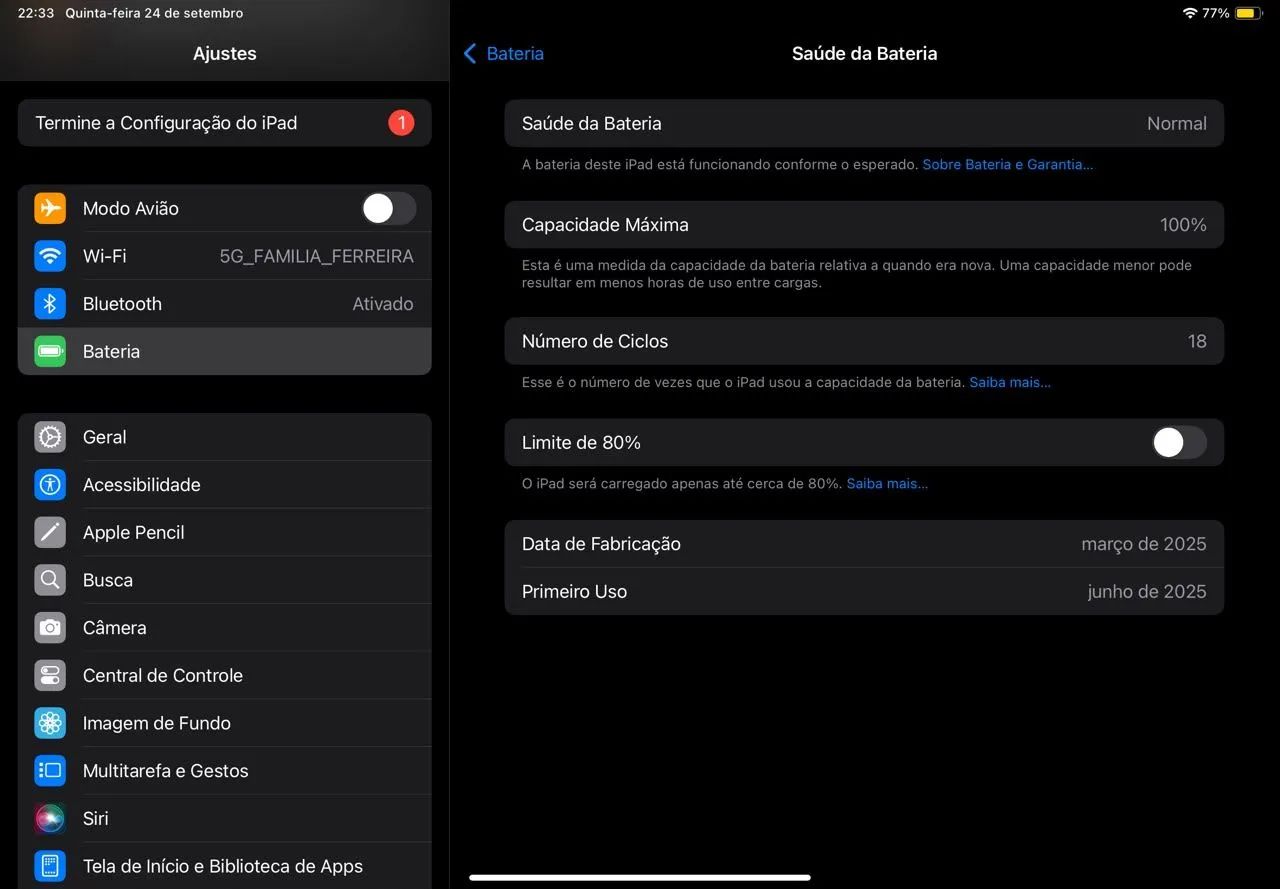The image size is (1280, 889).
Task: Open the Central de Controle row
Action: tap(225, 675)
